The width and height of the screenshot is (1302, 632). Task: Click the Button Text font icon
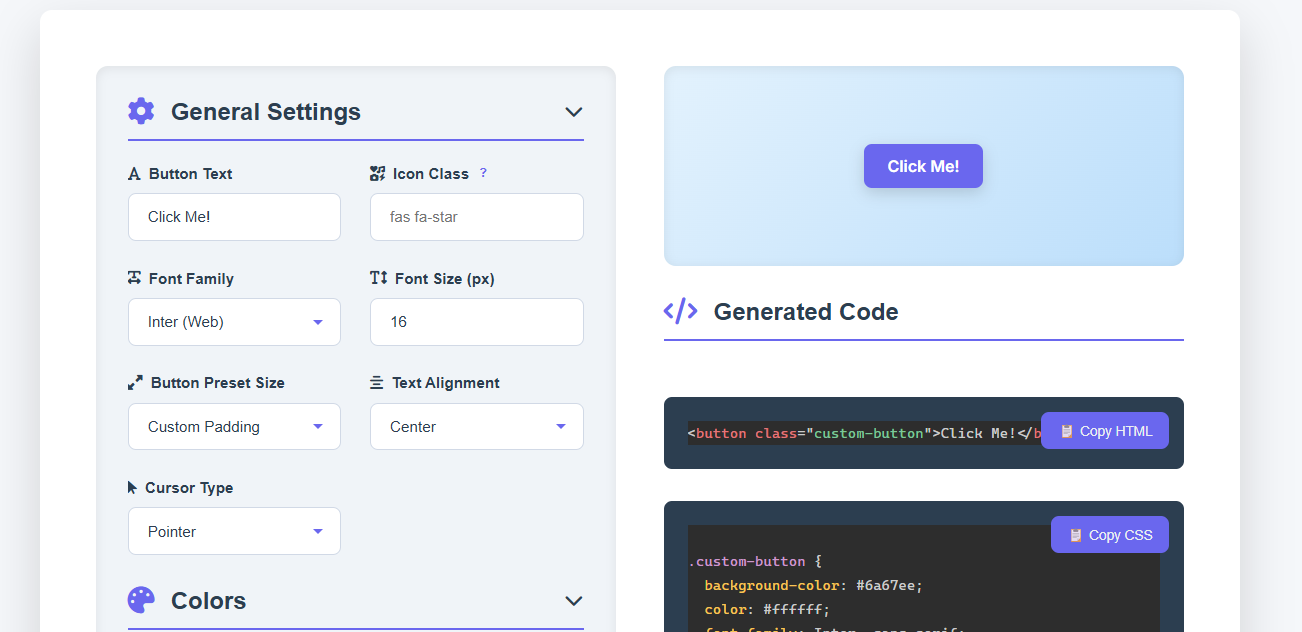tap(134, 174)
